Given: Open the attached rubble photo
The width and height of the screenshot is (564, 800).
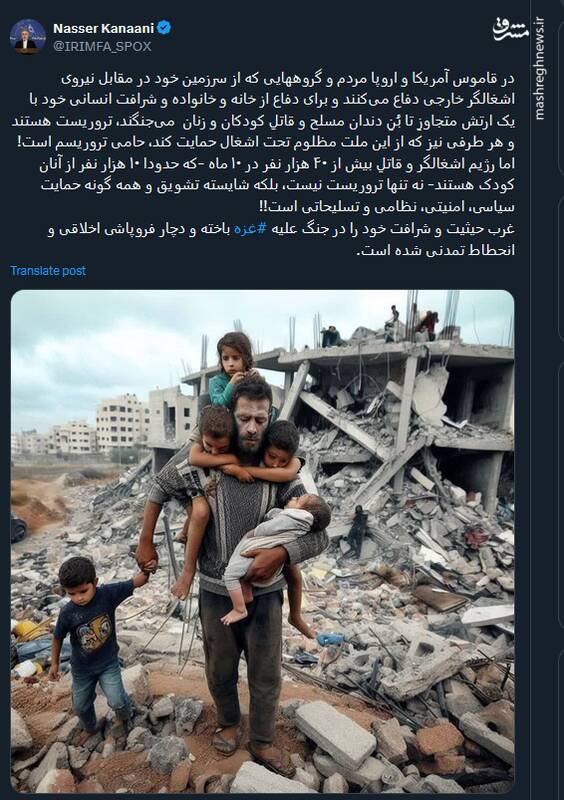Looking at the screenshot, I should (262, 541).
